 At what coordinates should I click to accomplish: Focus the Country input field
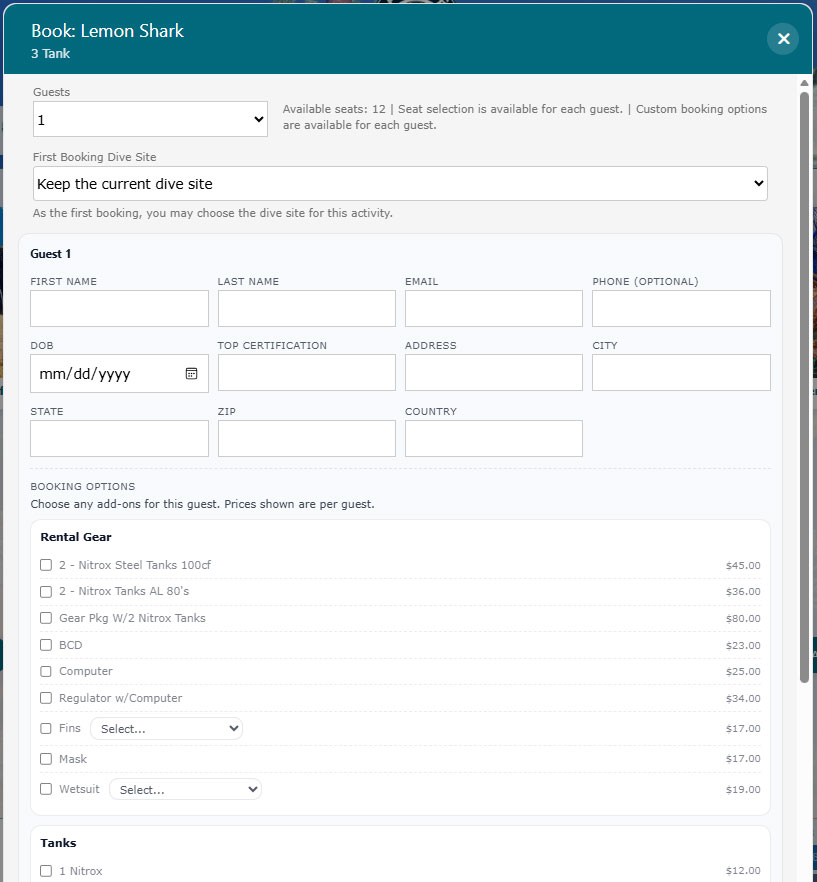point(493,438)
